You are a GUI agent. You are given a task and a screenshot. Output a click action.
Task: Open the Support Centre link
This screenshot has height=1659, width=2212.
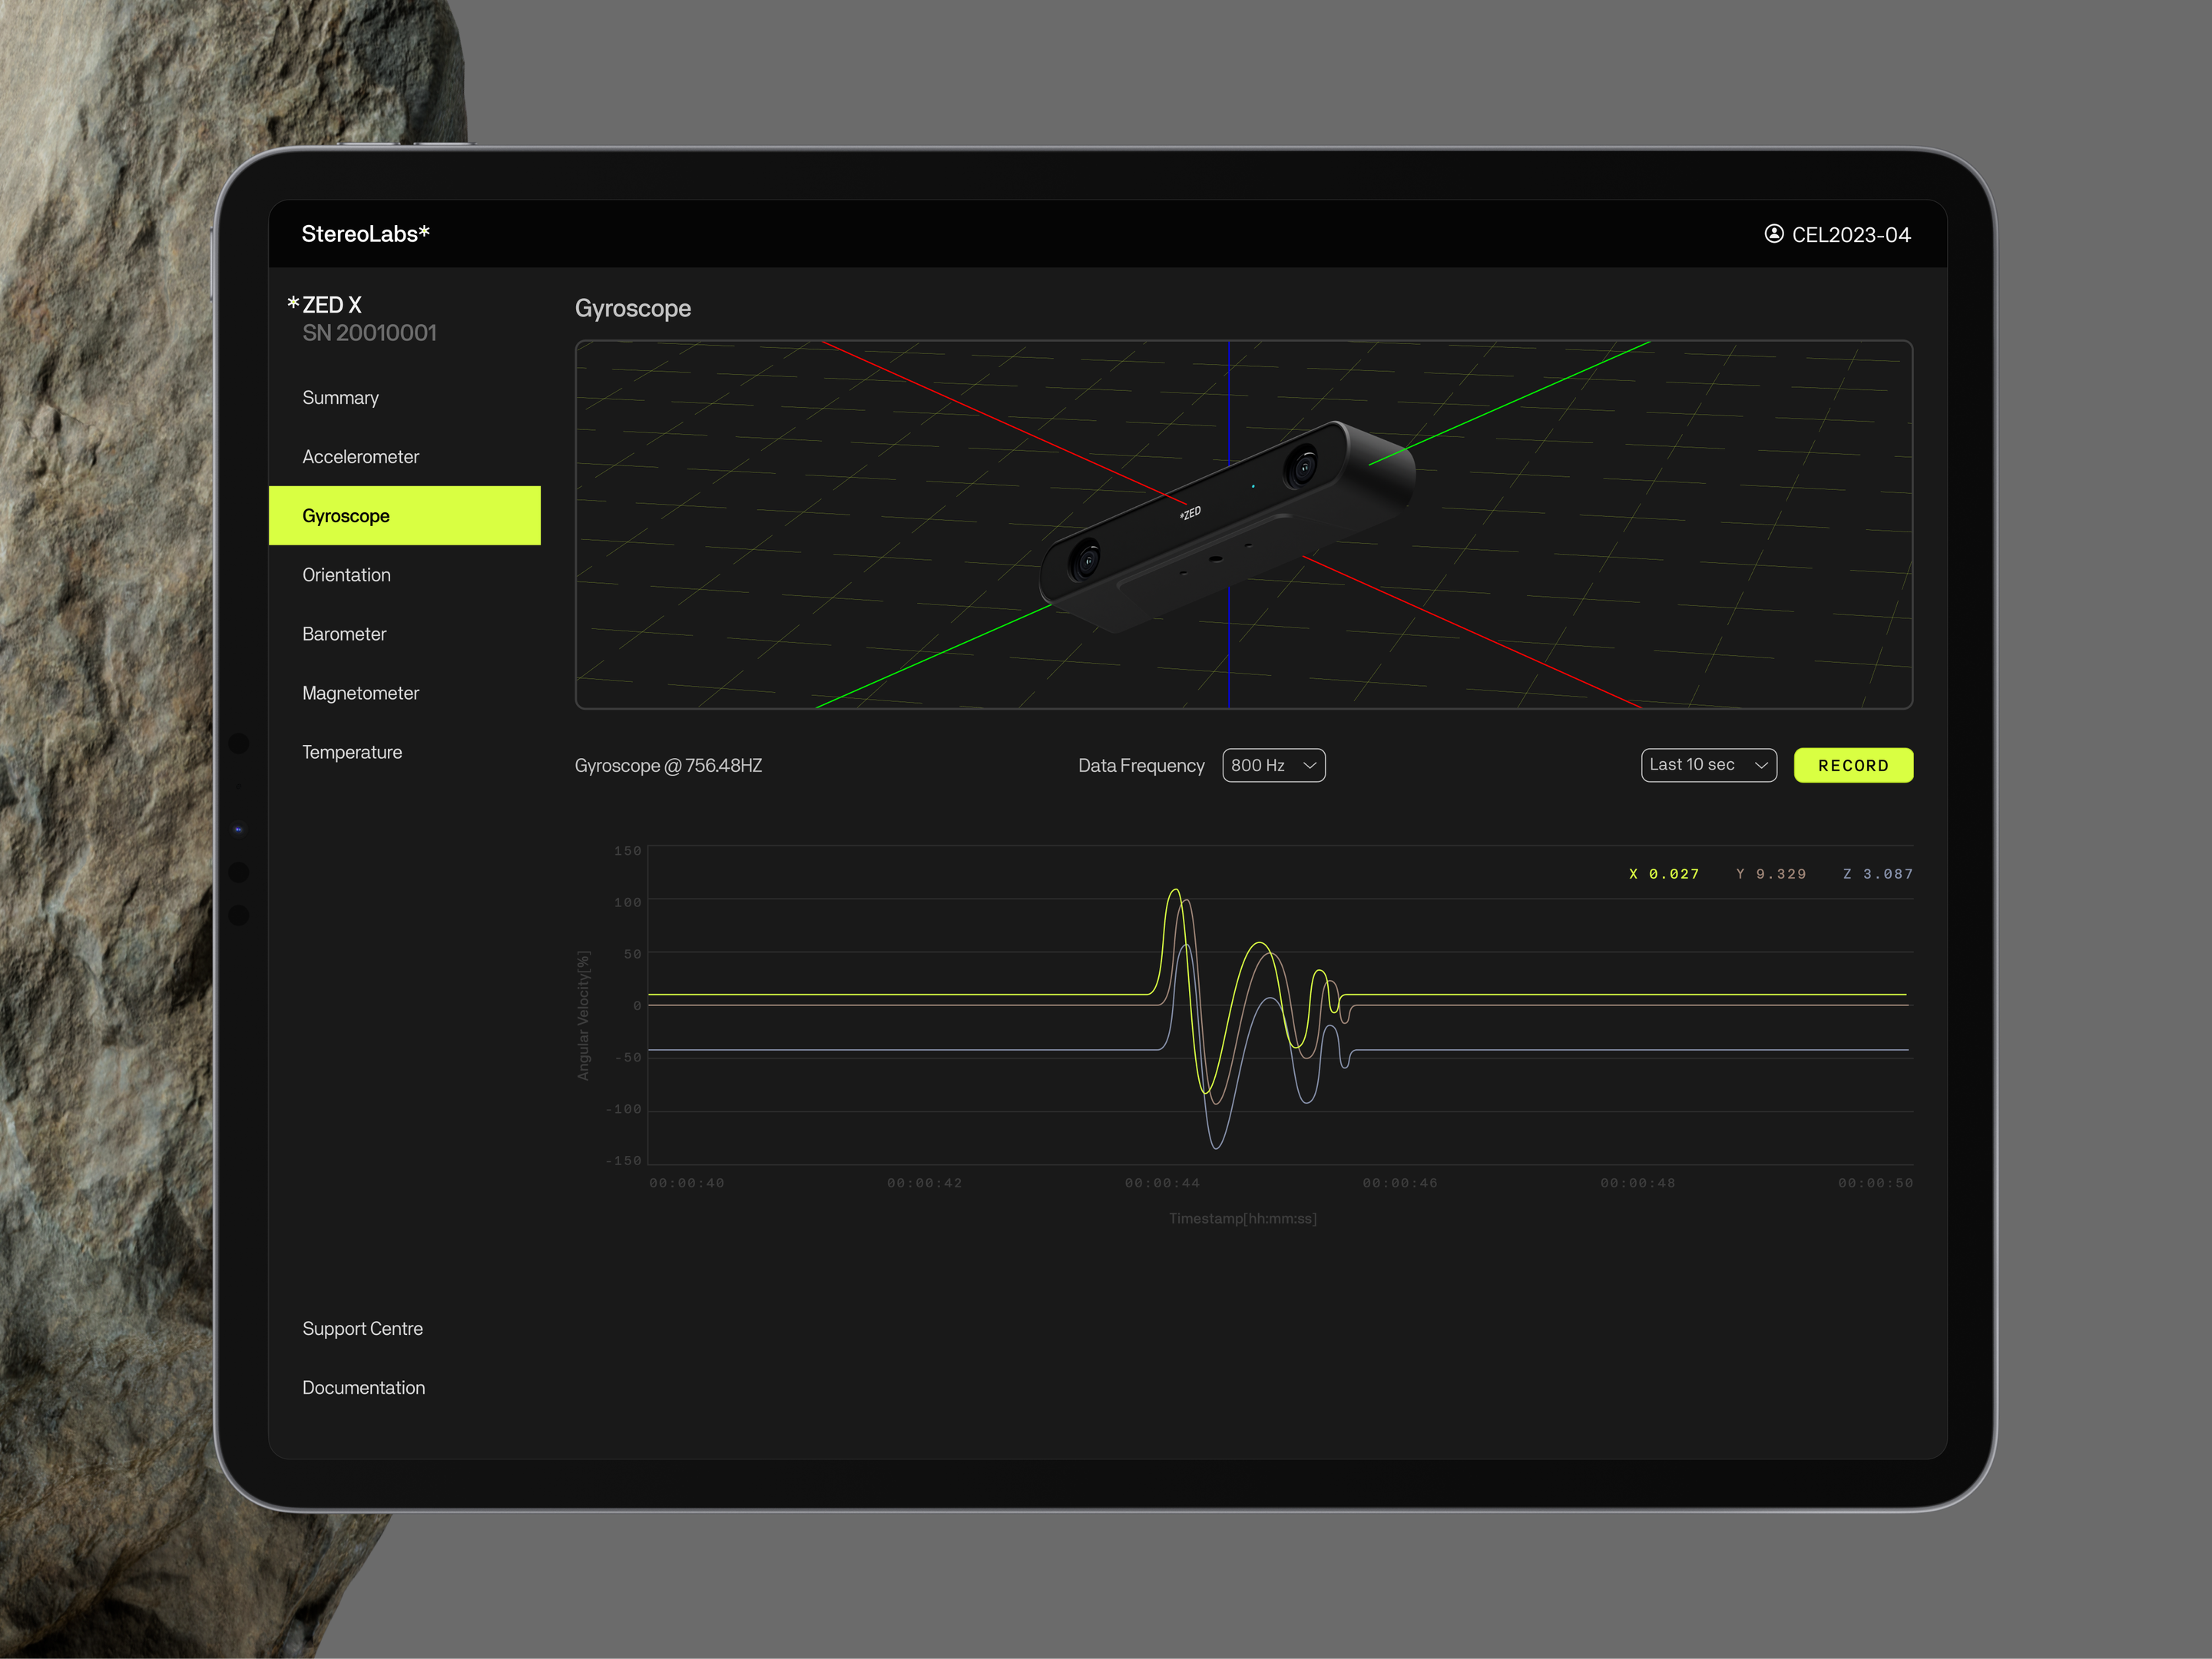click(362, 1329)
